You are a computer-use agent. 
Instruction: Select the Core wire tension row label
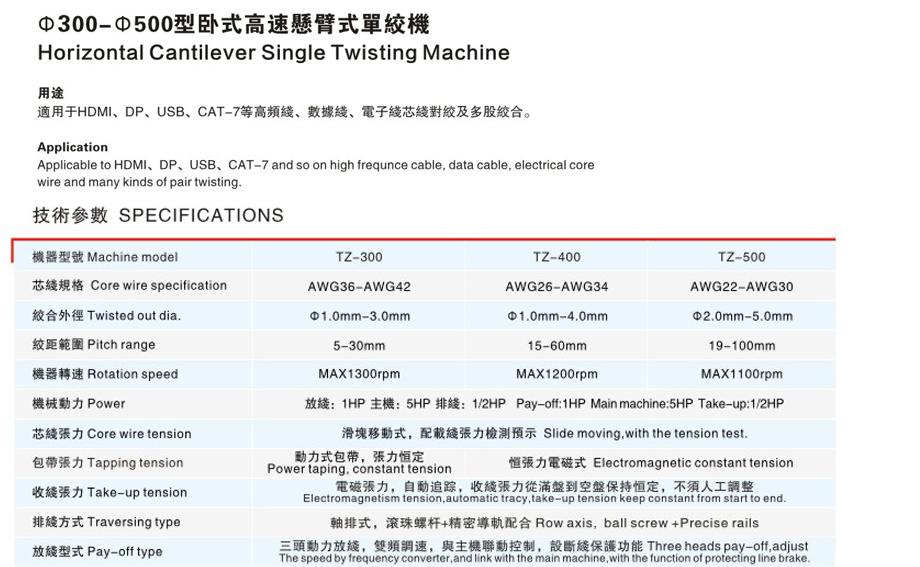pyautogui.click(x=111, y=434)
